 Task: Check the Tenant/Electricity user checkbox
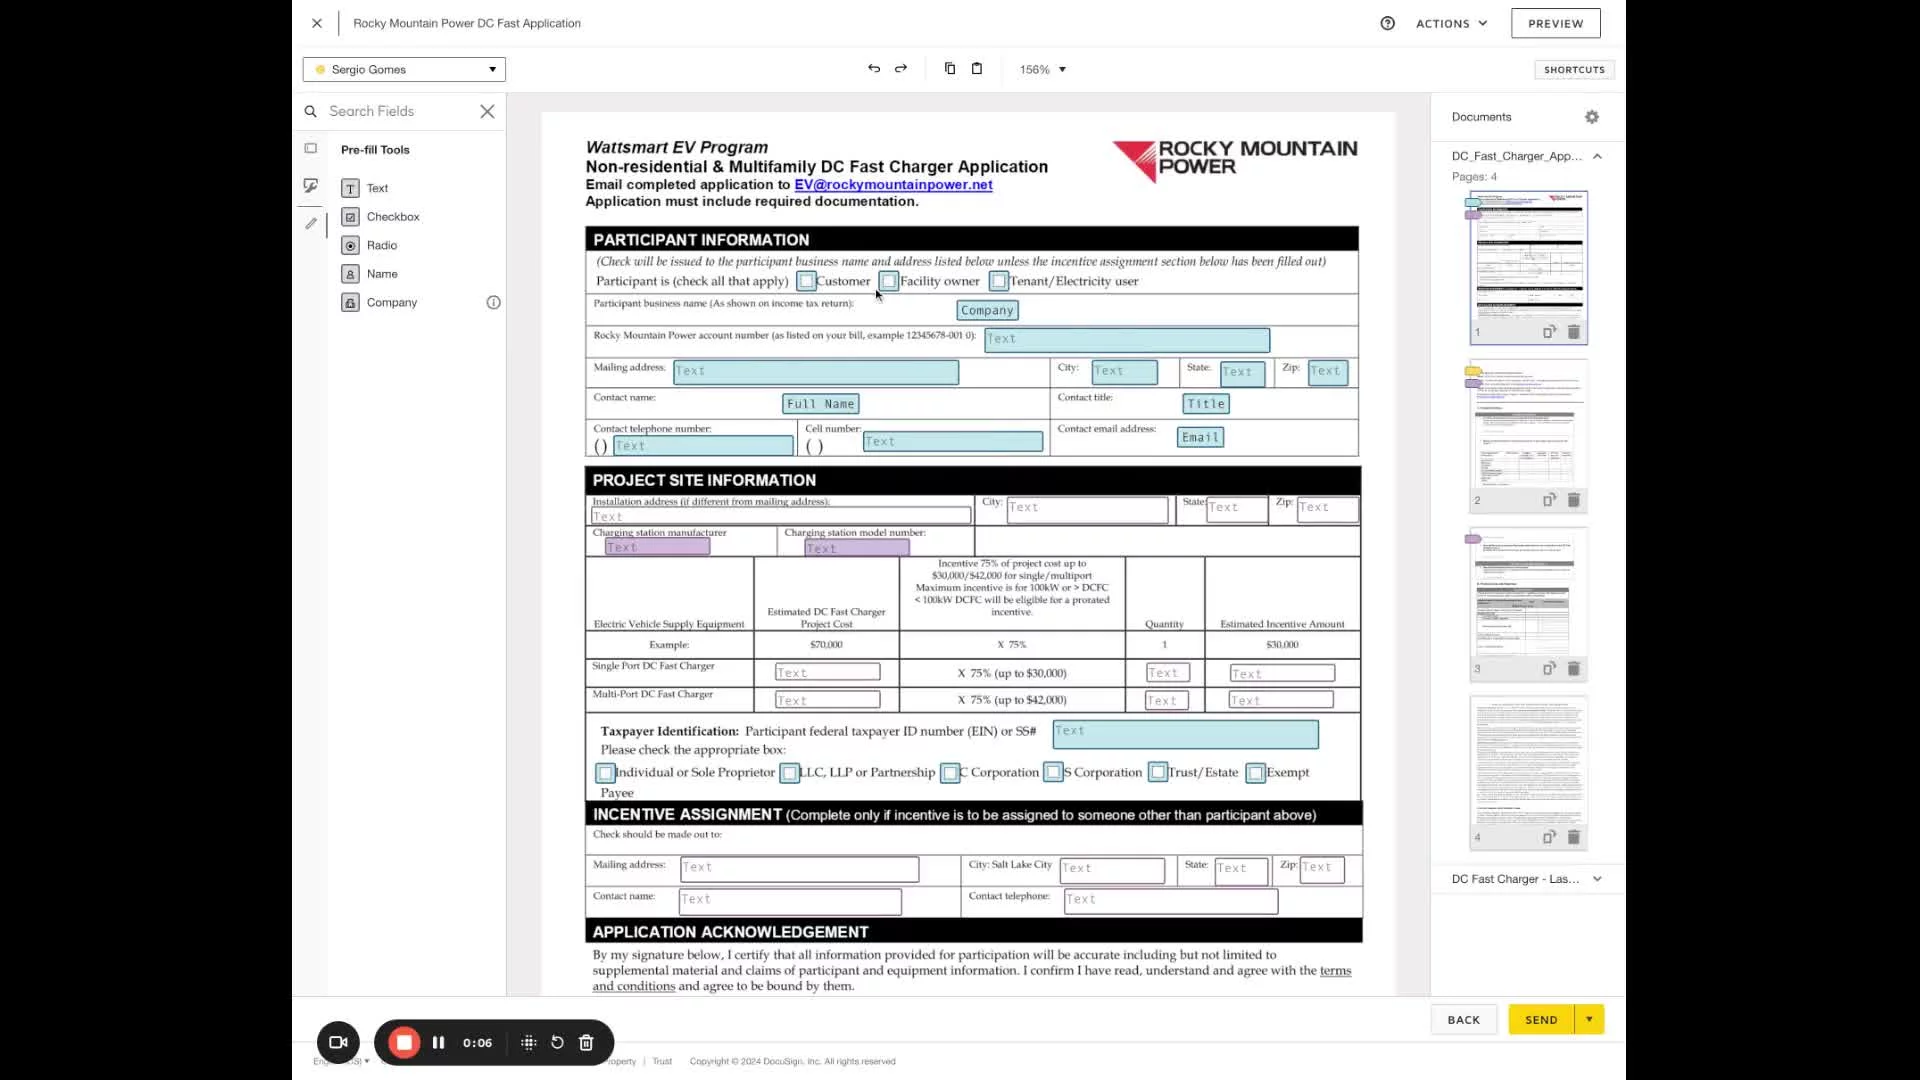coord(998,281)
